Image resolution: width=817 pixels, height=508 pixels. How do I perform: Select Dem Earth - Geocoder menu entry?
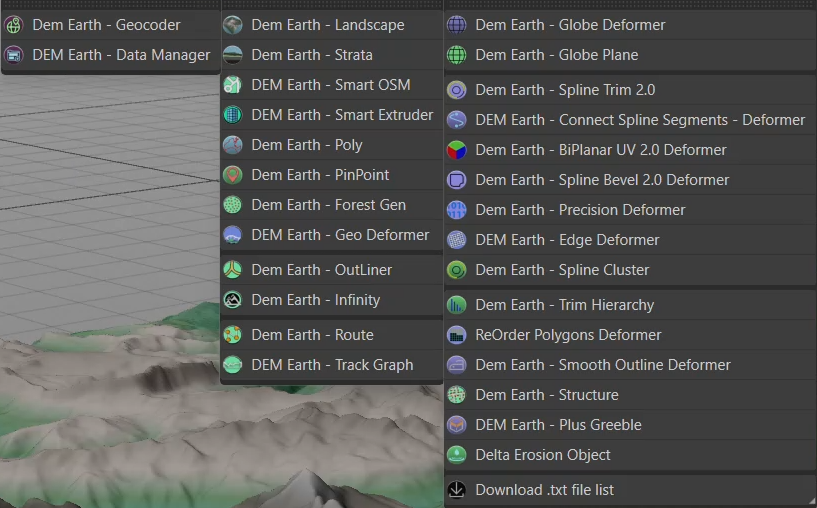pyautogui.click(x=111, y=25)
